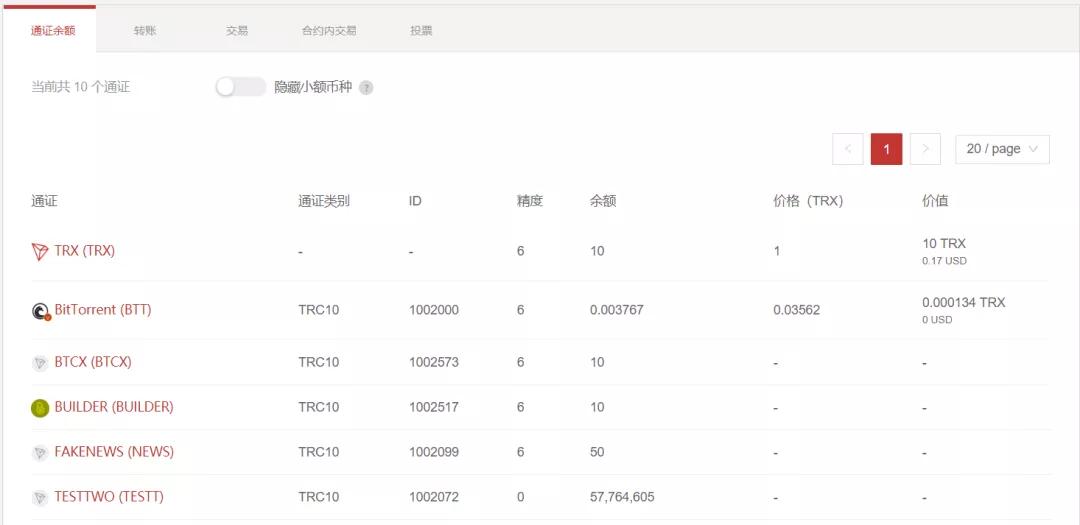Click the 通证类别 column header
Viewport: 1080px width, 525px height.
pyautogui.click(x=324, y=201)
